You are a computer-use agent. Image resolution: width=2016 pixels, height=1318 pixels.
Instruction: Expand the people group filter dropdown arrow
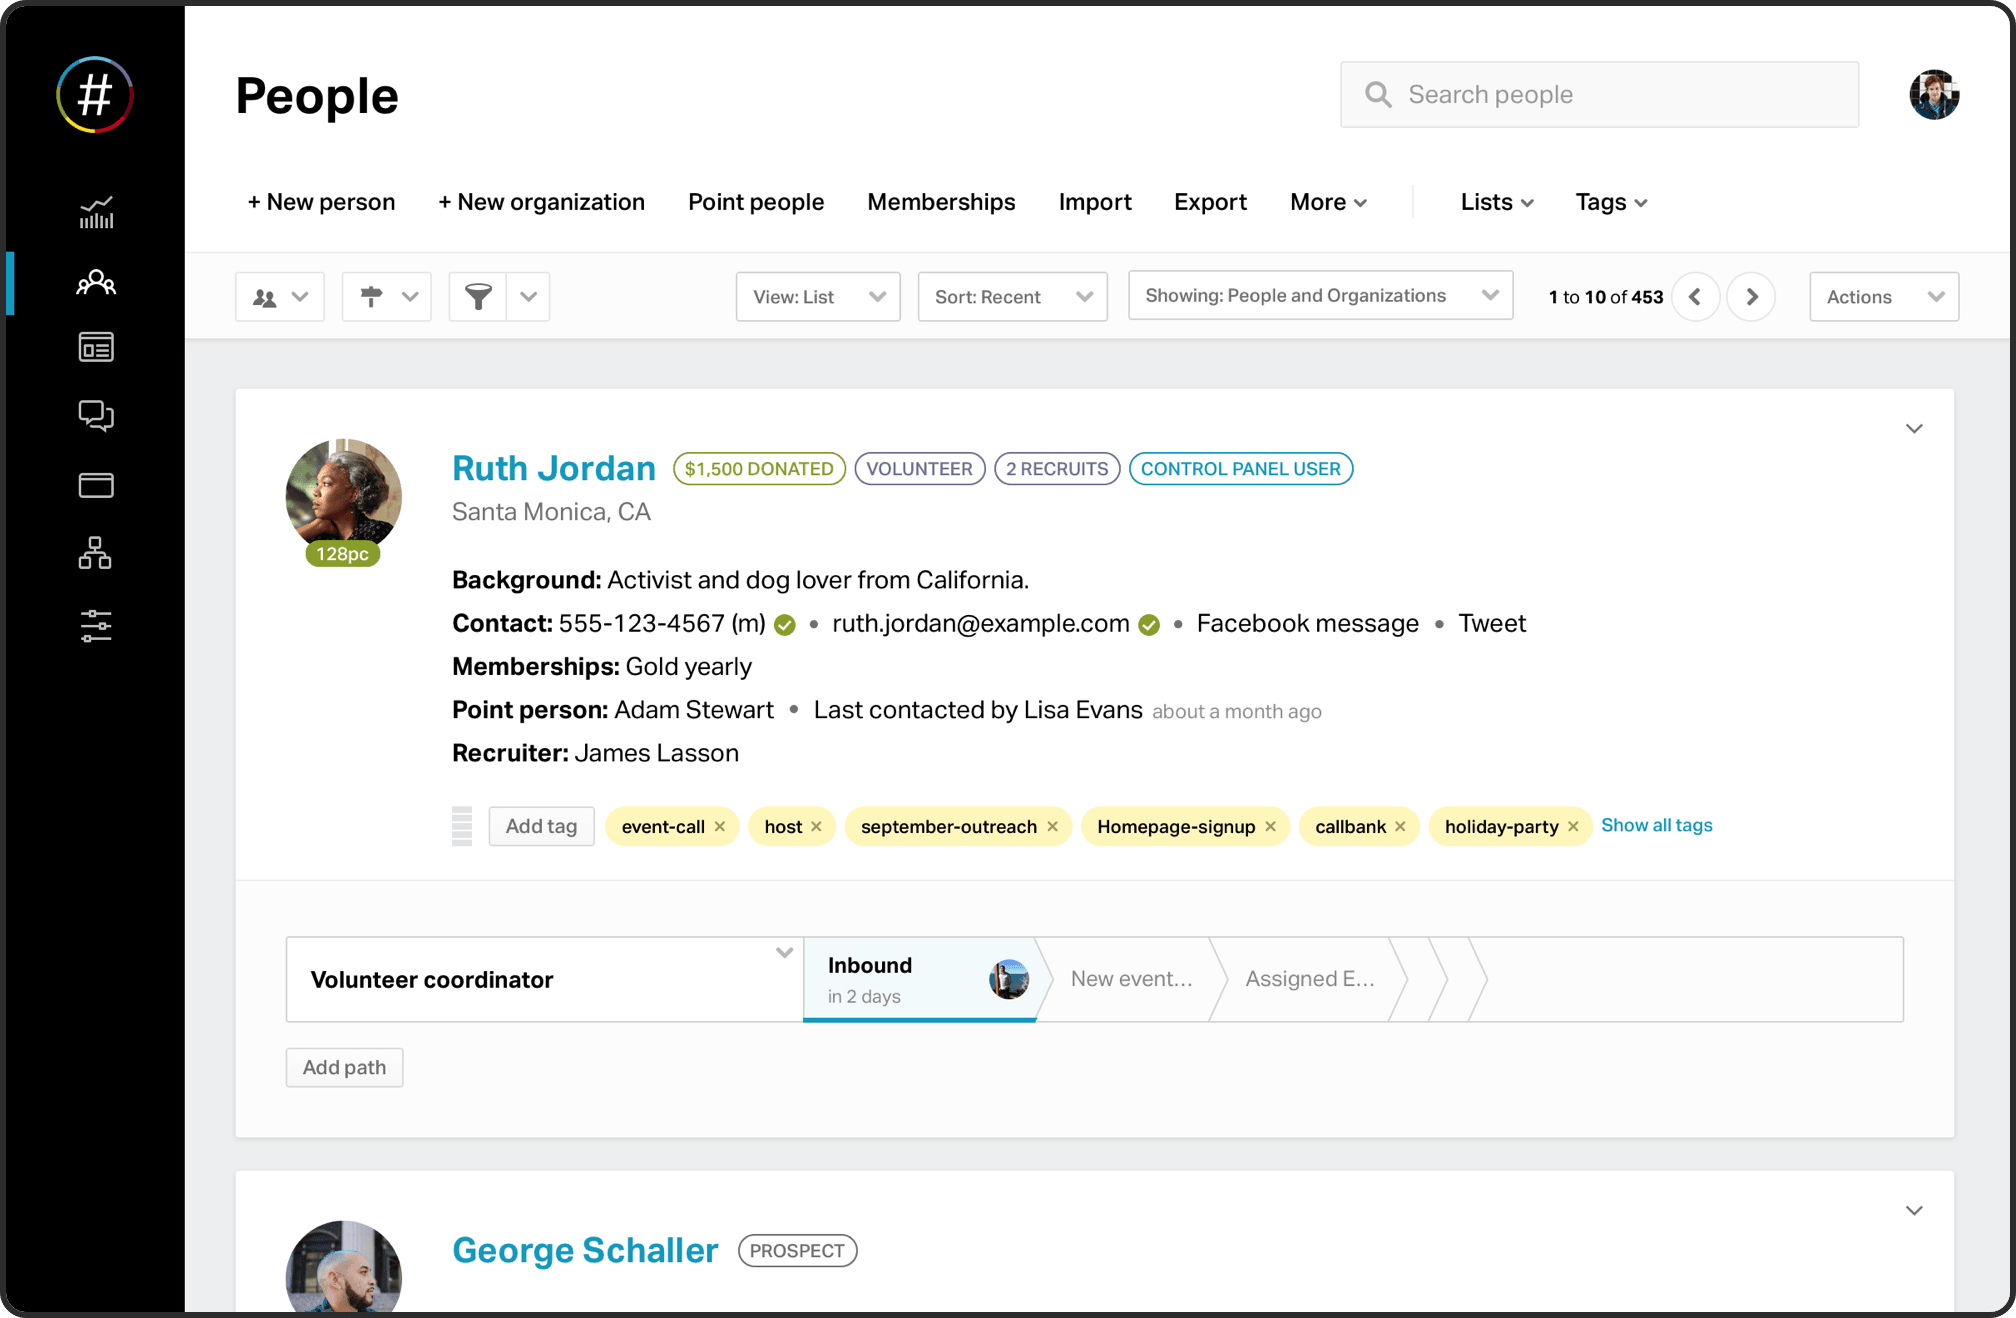tap(300, 297)
